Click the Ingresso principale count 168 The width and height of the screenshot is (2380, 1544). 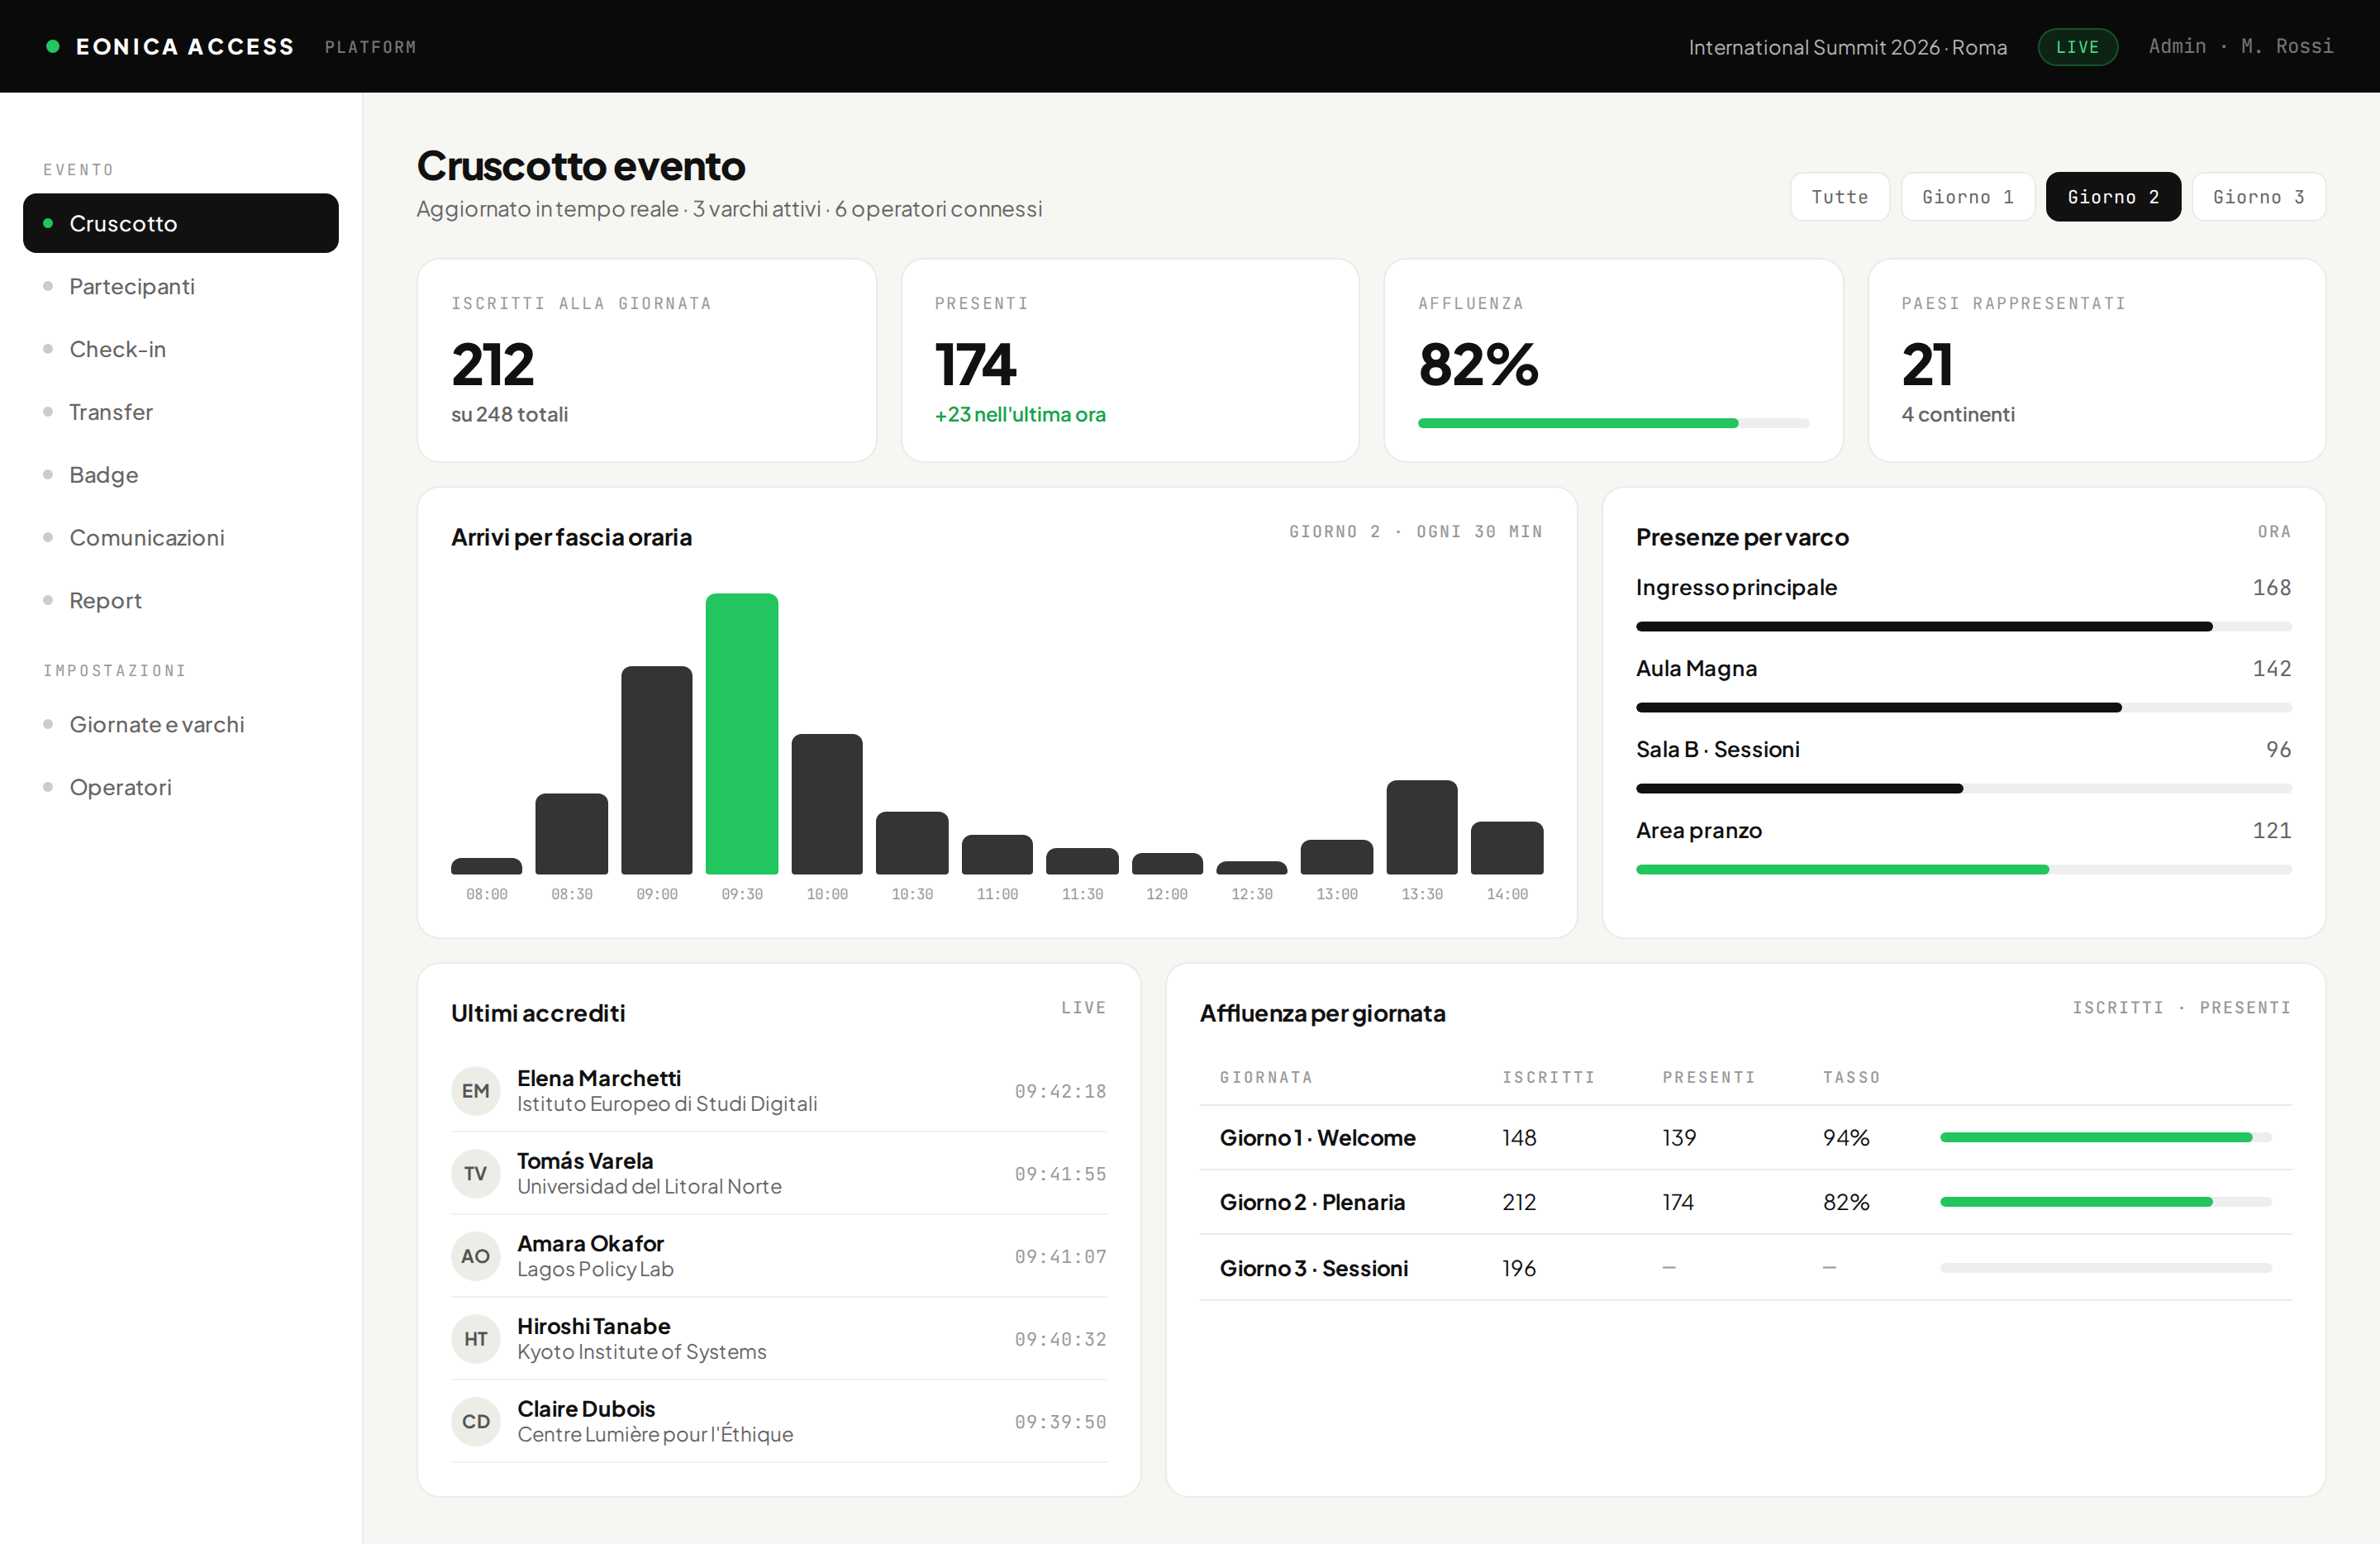pyautogui.click(x=2271, y=588)
